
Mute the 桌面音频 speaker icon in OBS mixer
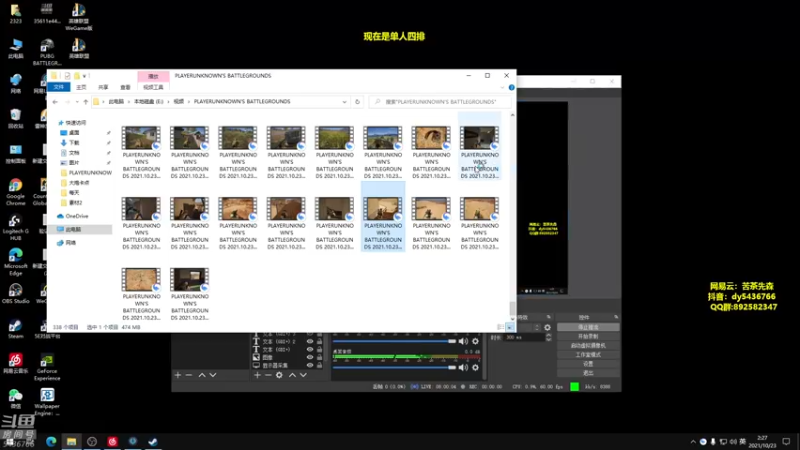tap(463, 367)
